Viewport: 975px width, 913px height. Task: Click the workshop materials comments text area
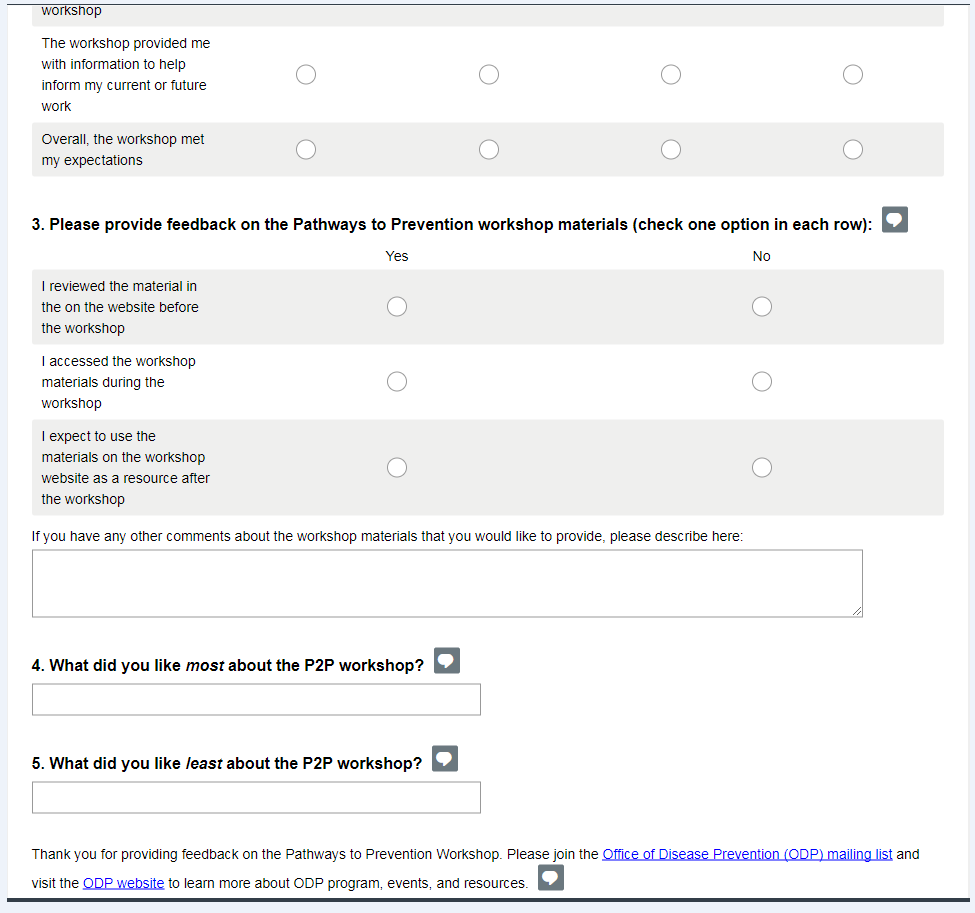pos(446,582)
